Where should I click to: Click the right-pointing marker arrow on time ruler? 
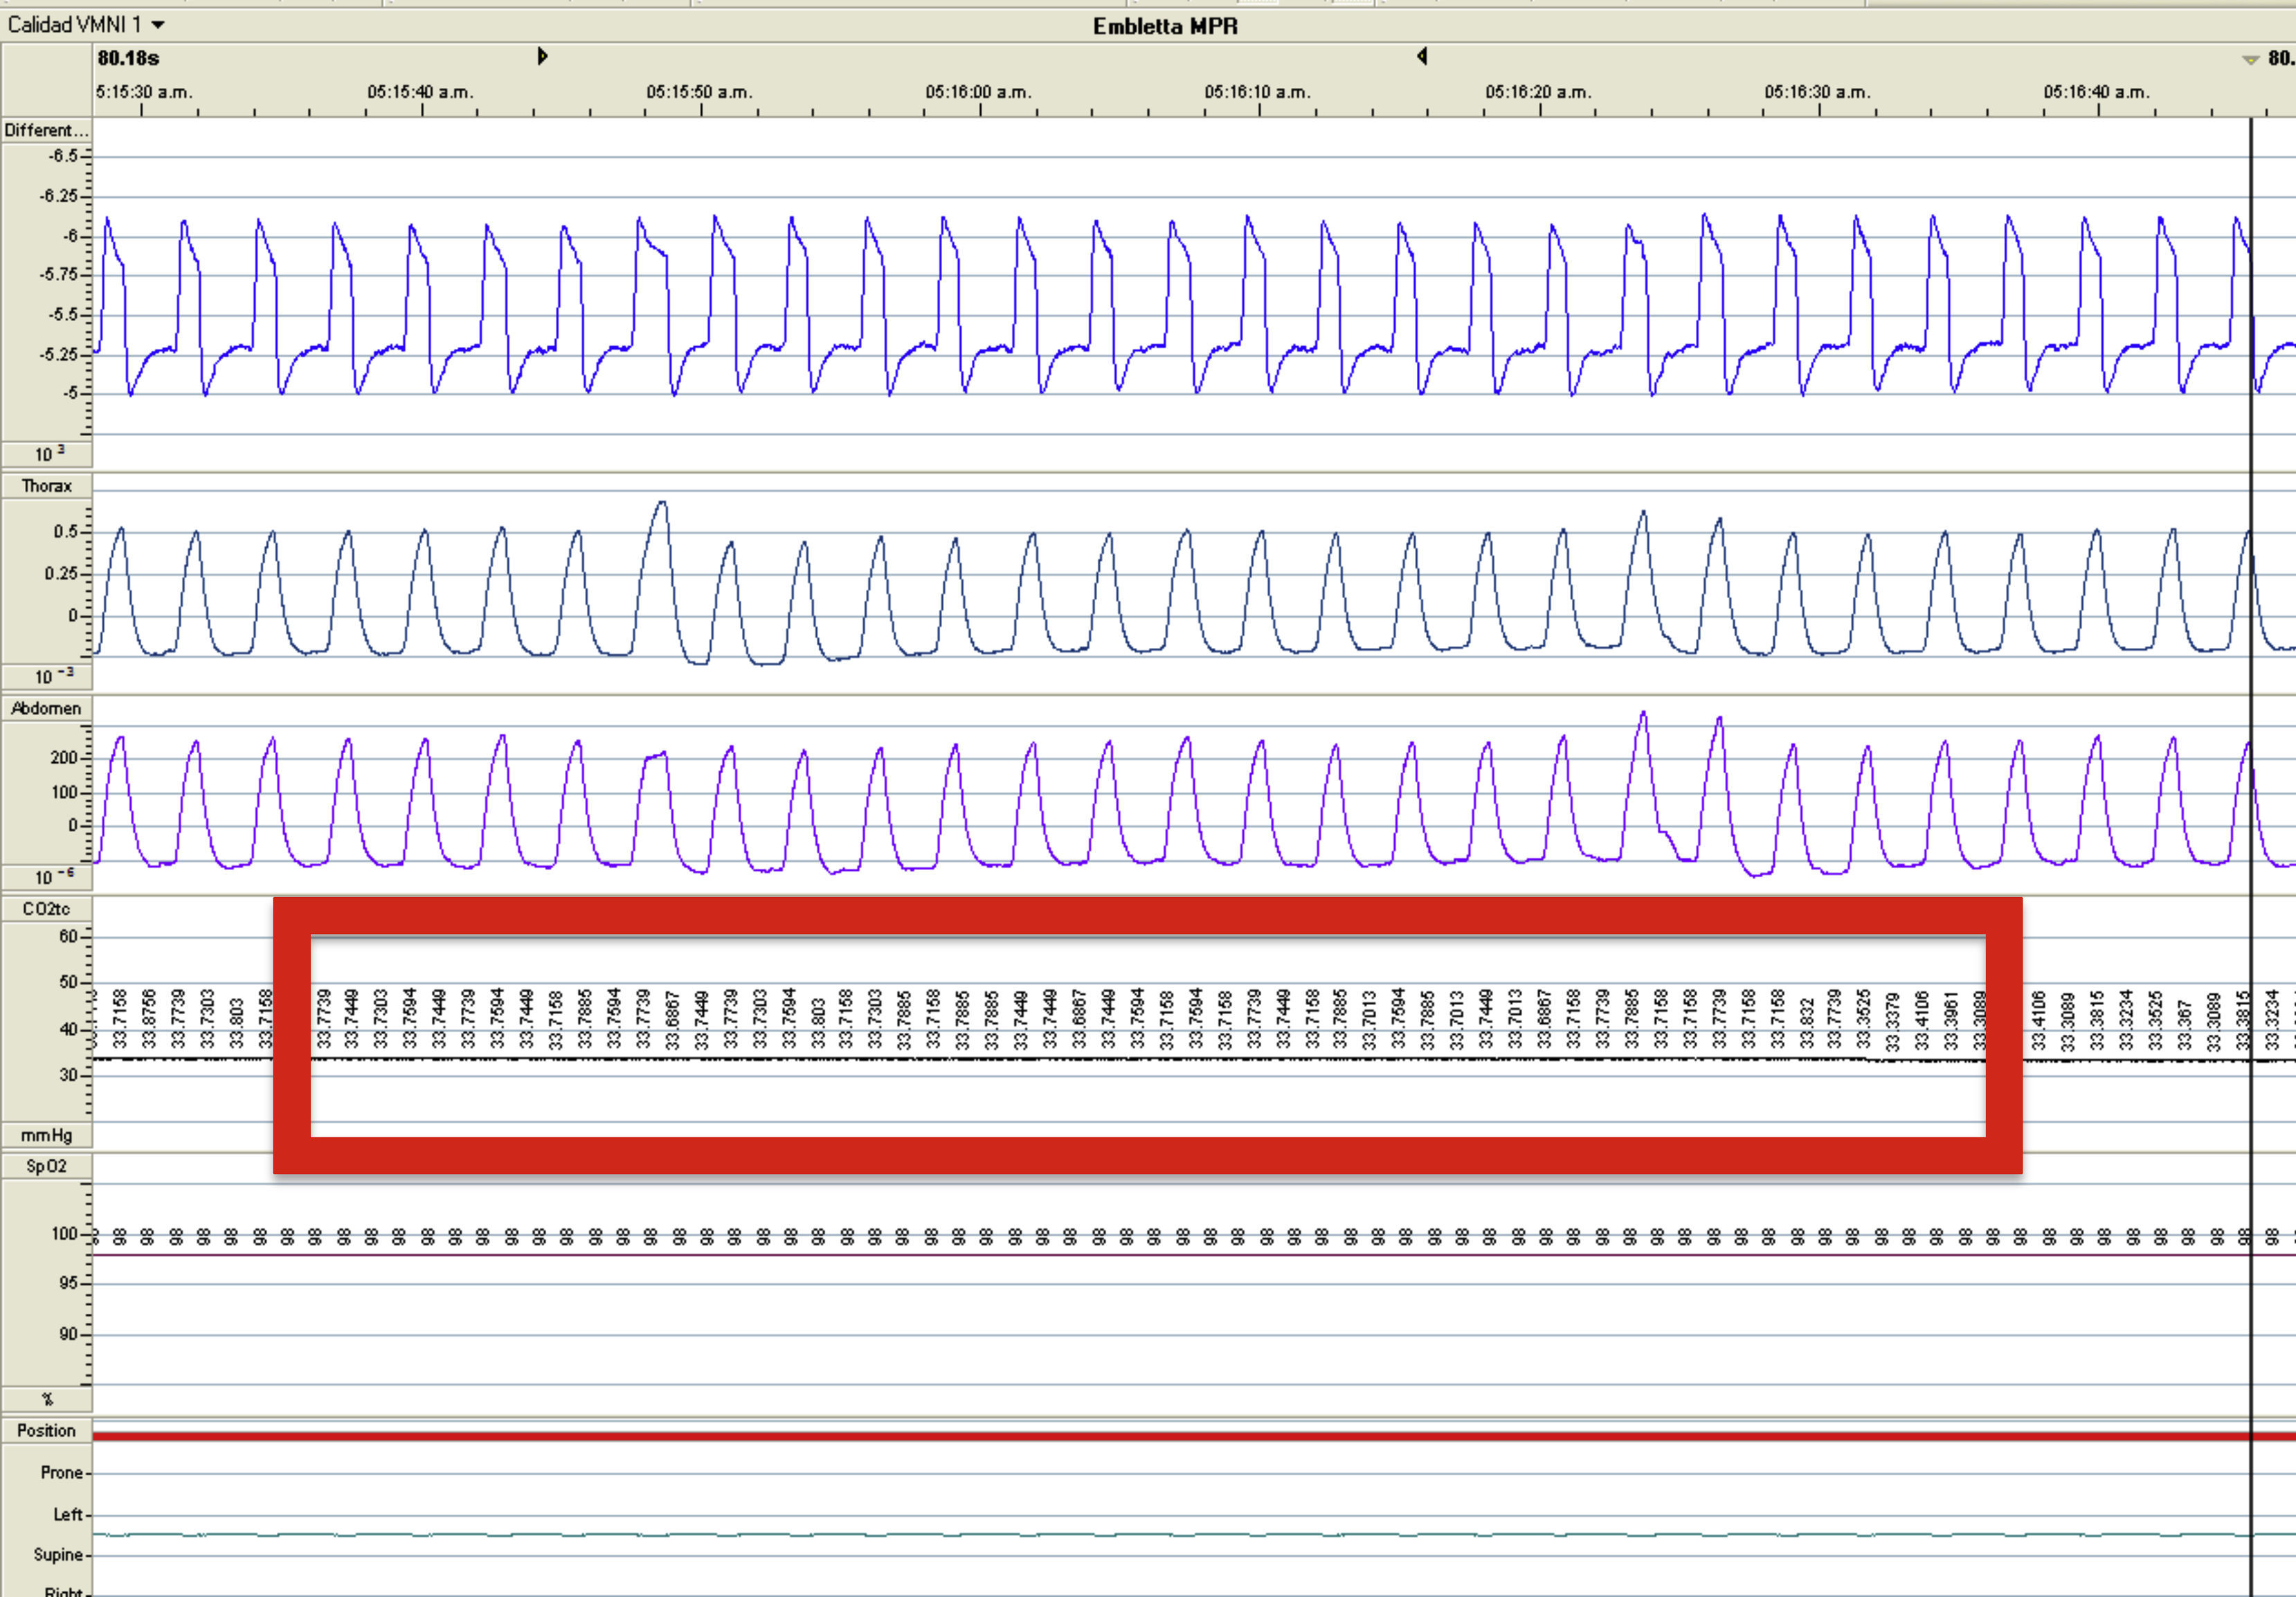(x=542, y=56)
